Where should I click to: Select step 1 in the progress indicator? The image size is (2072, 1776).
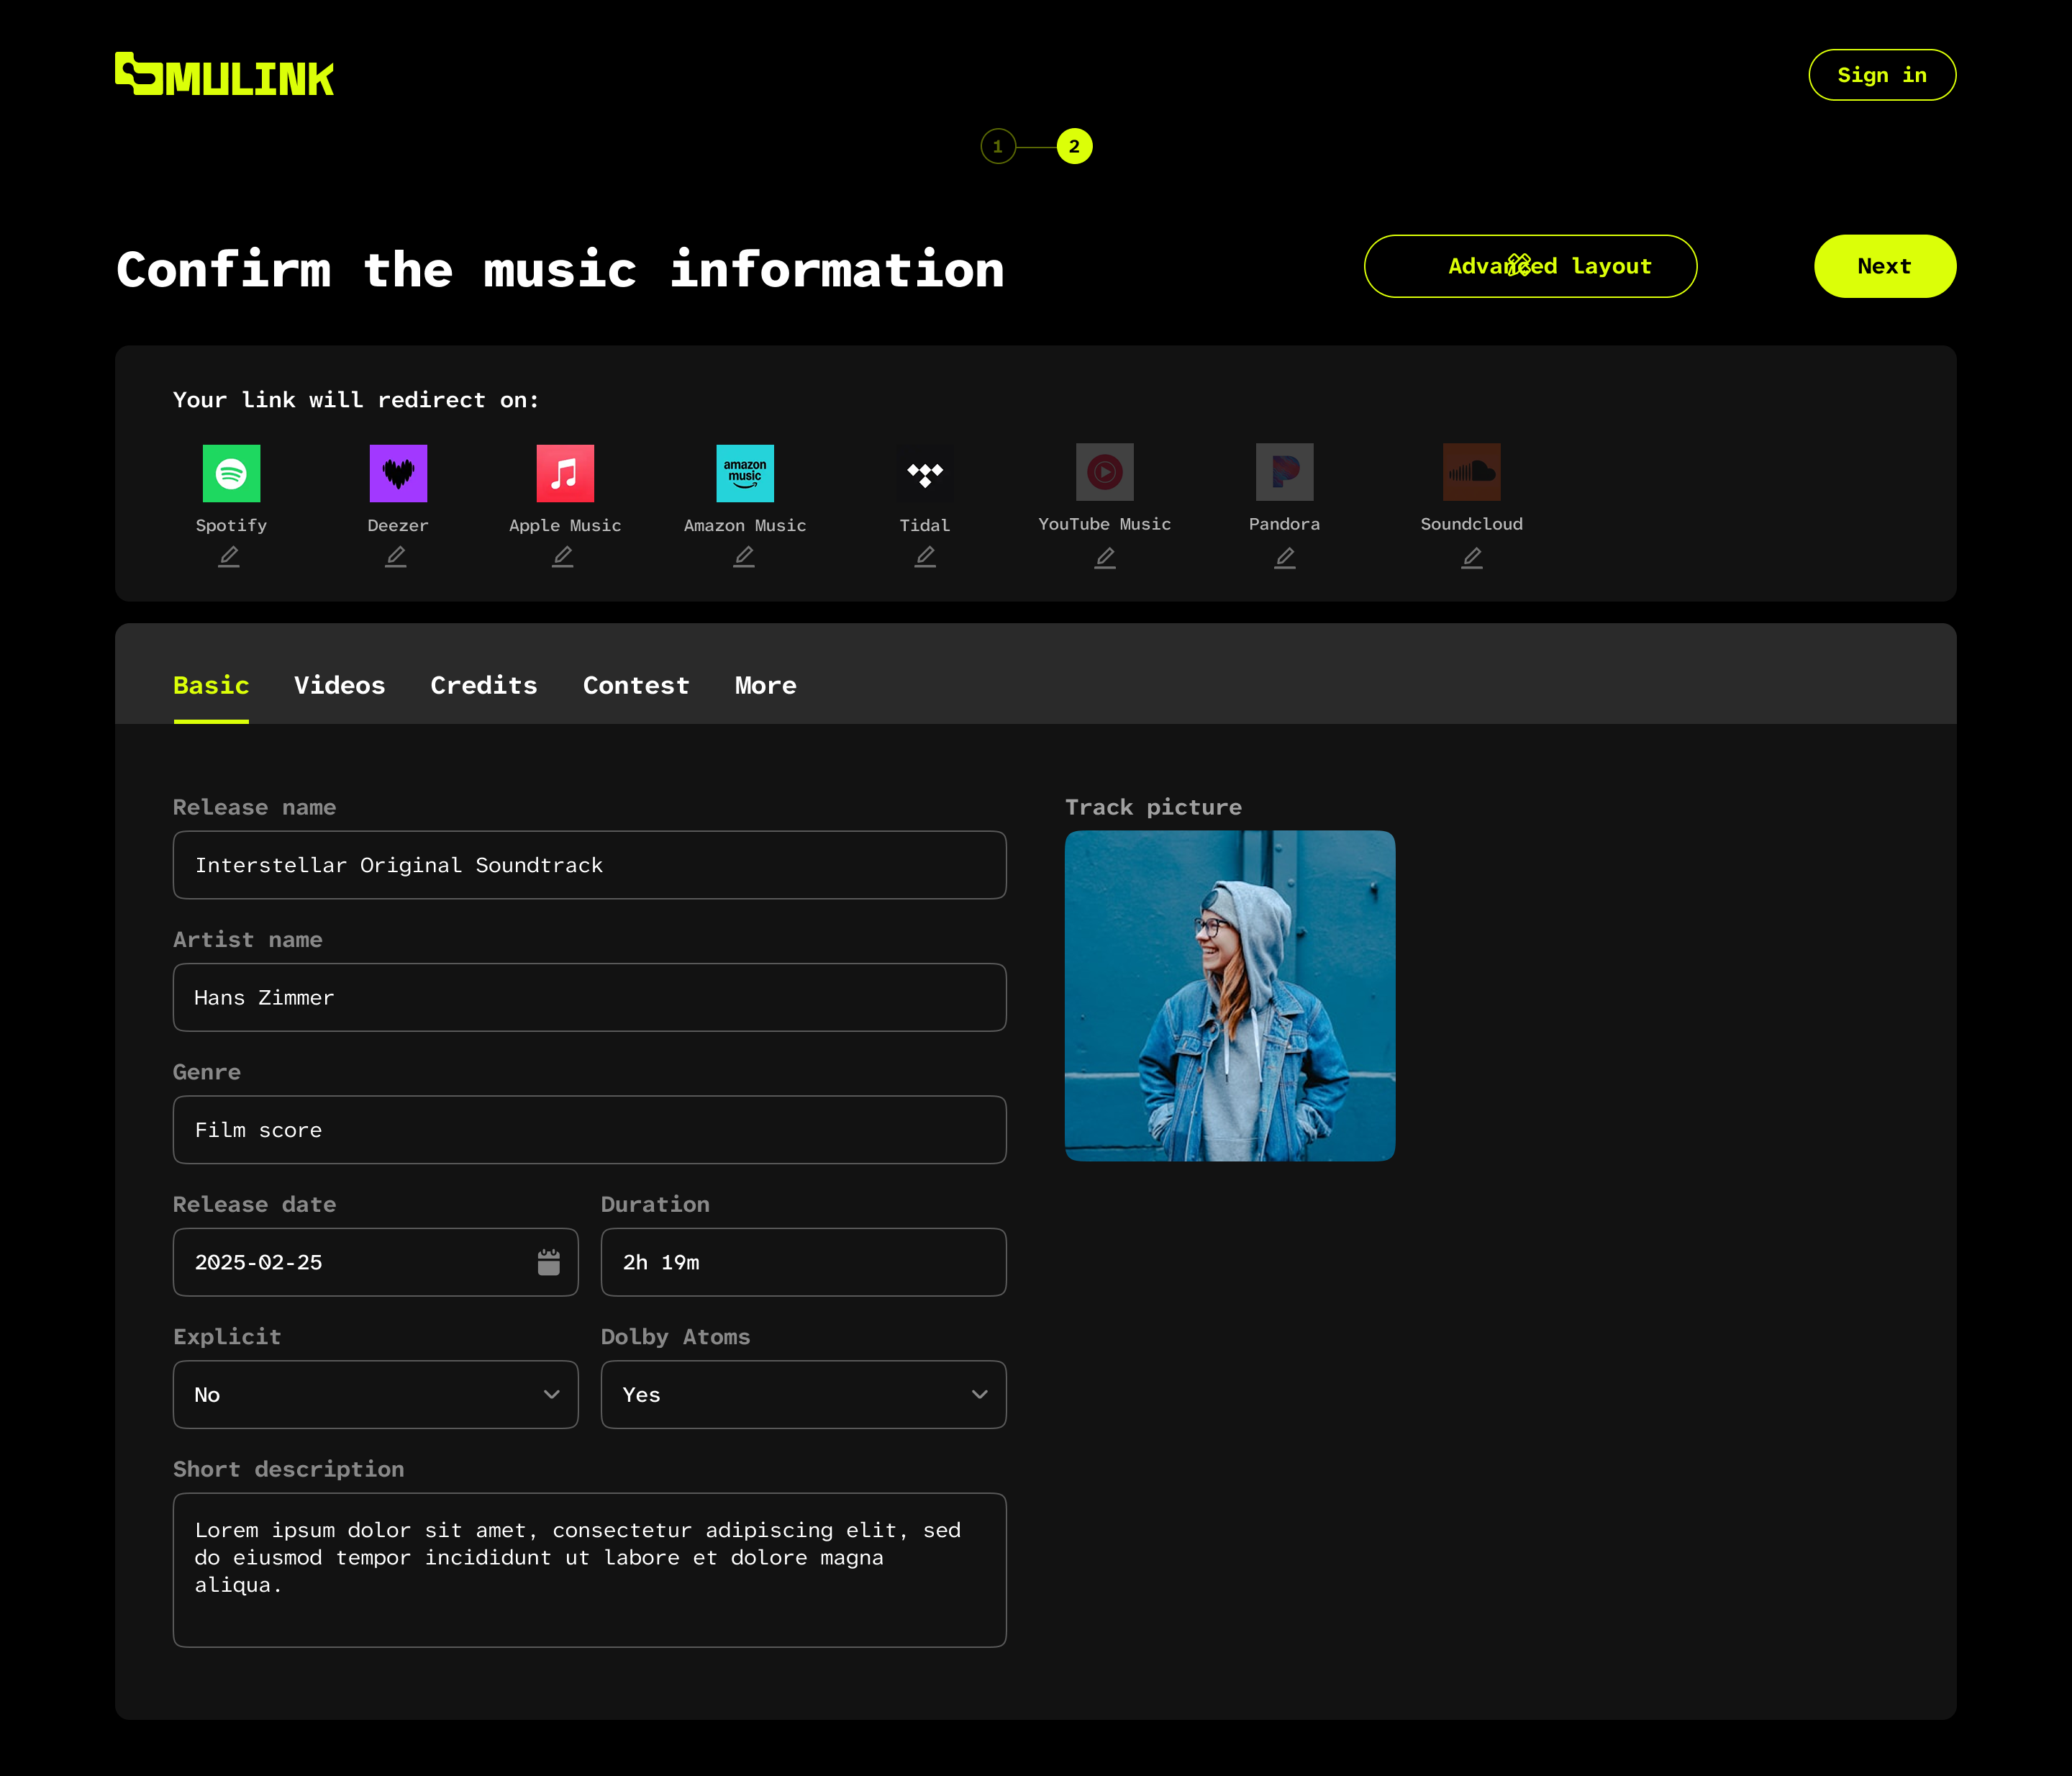click(x=997, y=146)
